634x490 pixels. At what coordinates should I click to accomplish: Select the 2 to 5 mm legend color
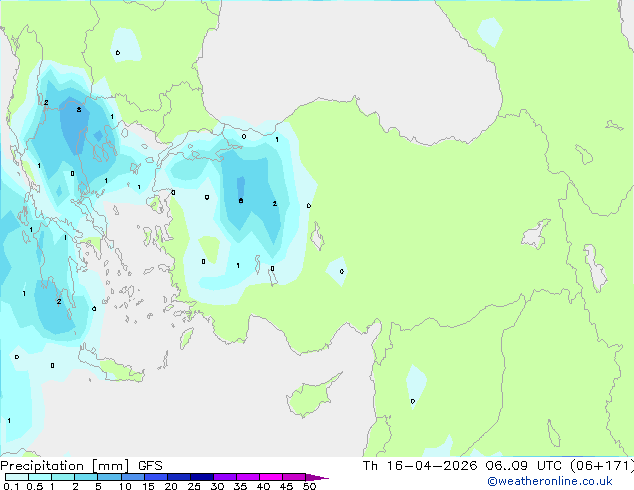point(86,477)
